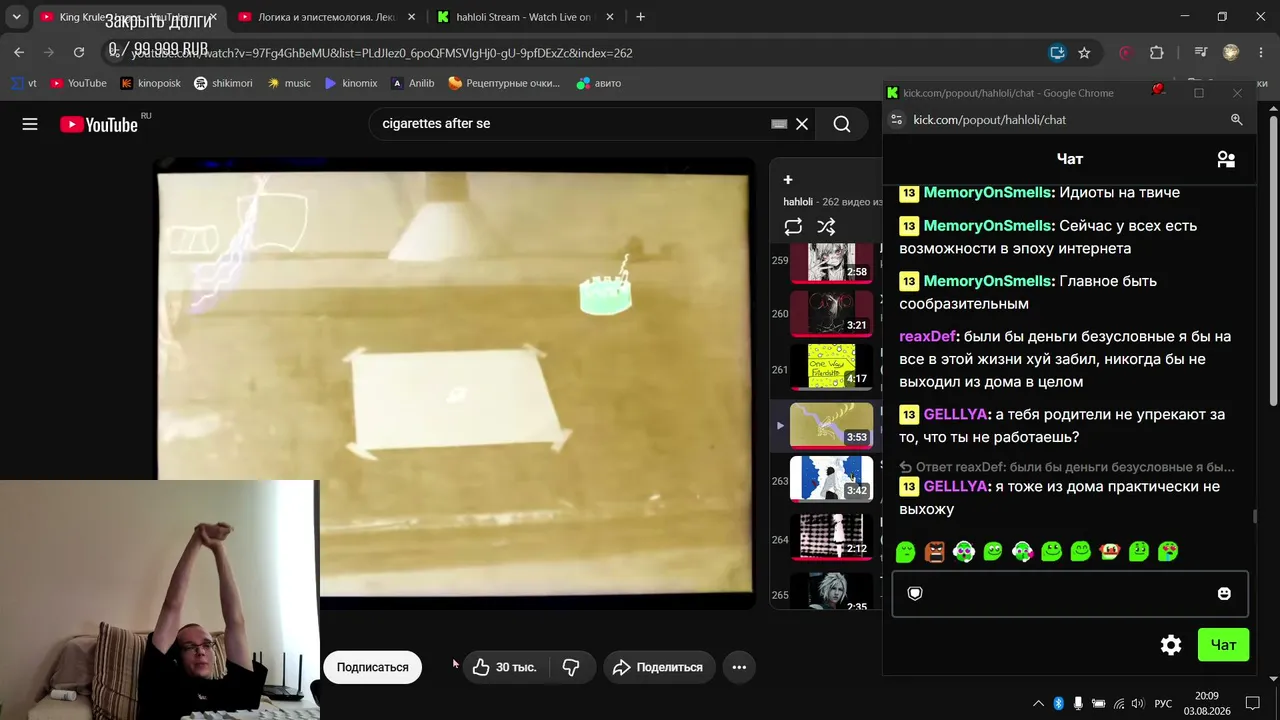Viewport: 1280px width, 720px height.
Task: Play playlist video 261 thumbnail
Action: tap(831, 368)
